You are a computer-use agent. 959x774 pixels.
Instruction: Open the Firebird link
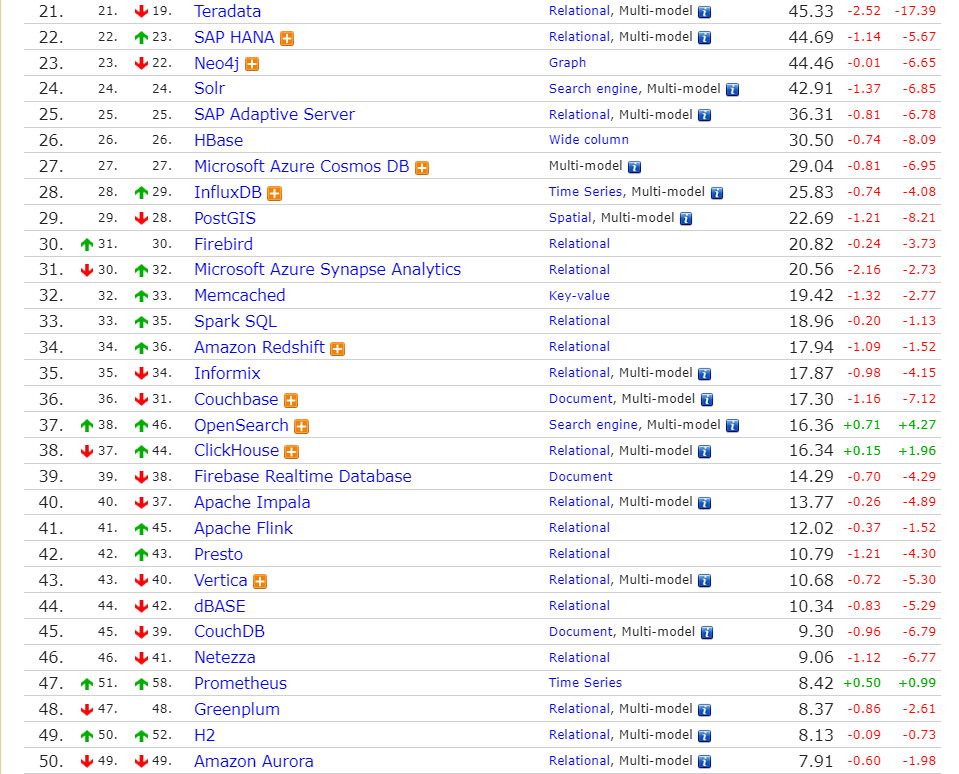(x=223, y=244)
